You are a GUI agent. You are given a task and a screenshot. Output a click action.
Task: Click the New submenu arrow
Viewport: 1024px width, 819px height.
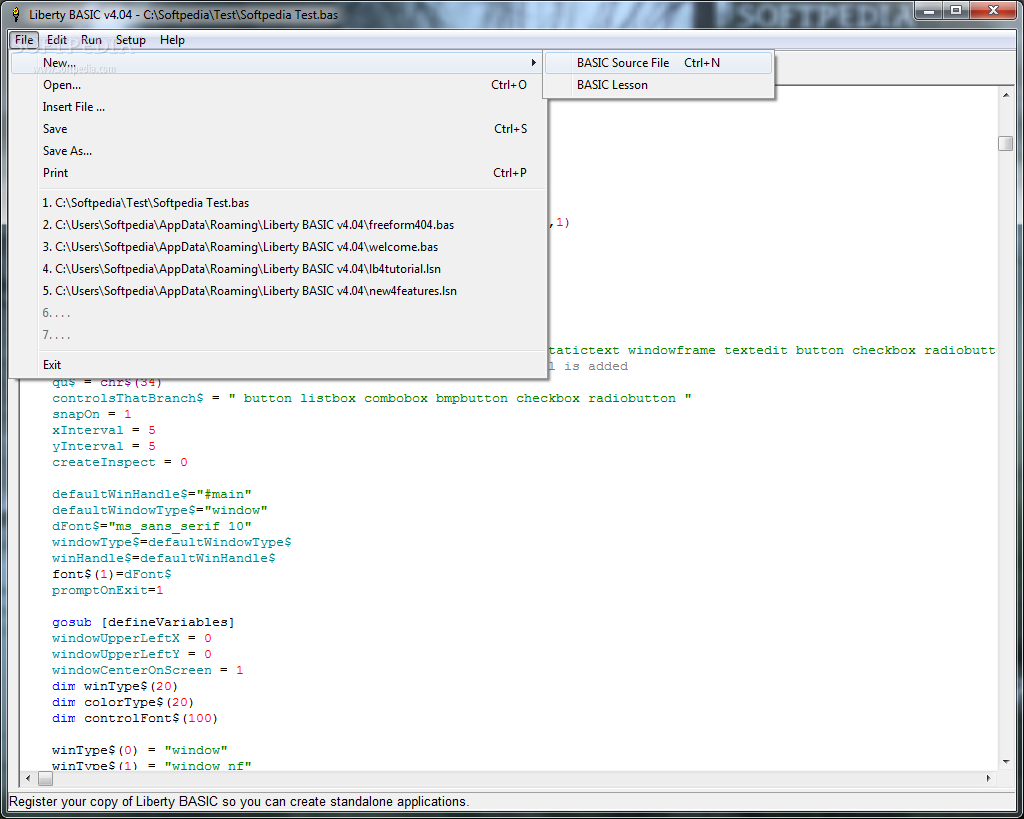tap(534, 63)
